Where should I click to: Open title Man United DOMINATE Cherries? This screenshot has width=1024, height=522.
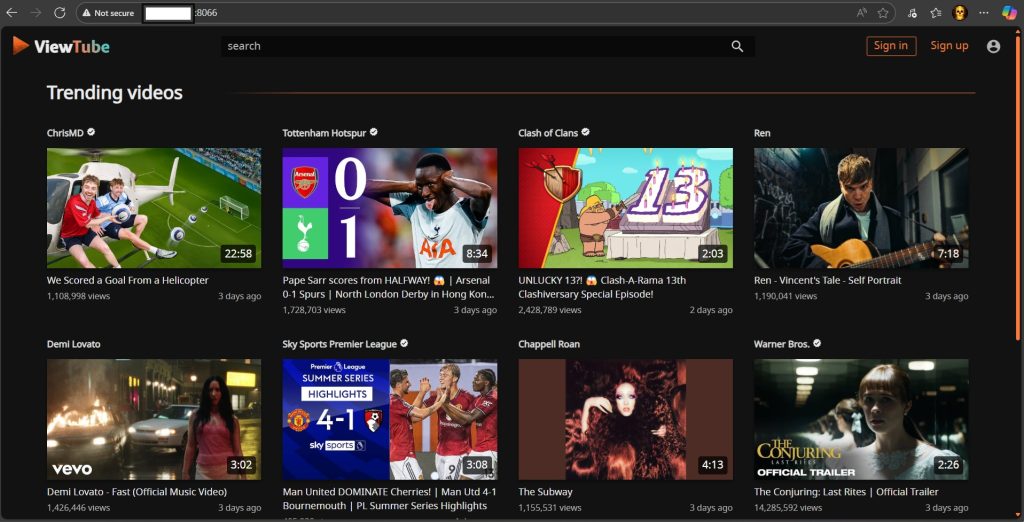(389, 498)
